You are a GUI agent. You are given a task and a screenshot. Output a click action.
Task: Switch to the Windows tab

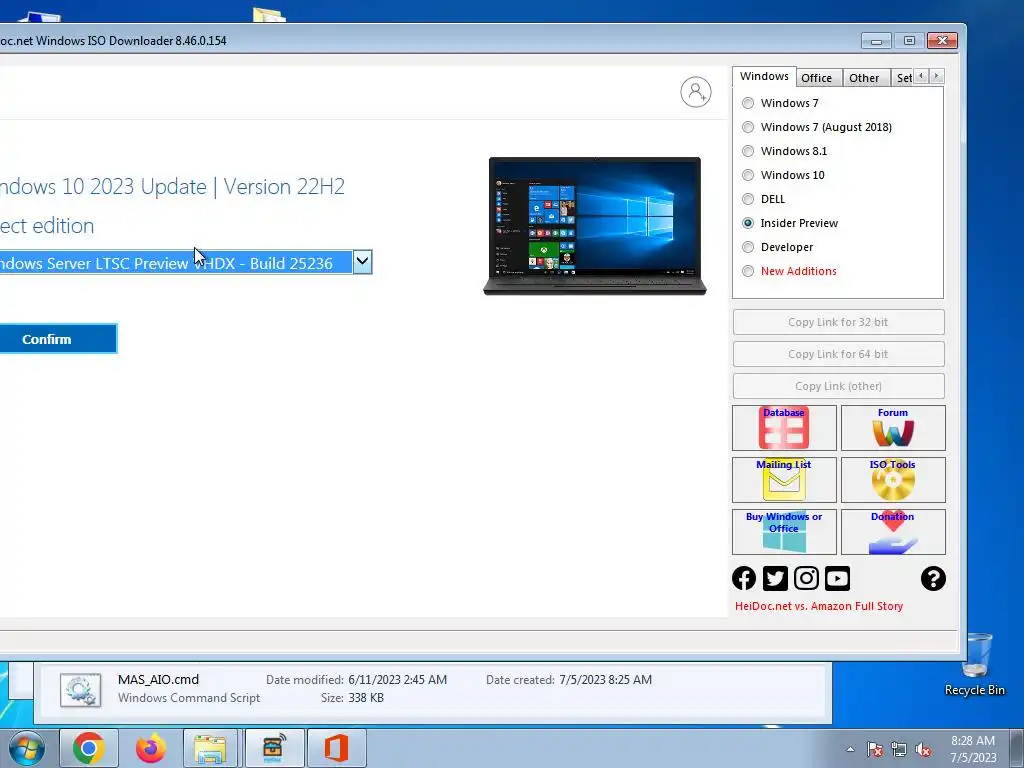coord(764,76)
